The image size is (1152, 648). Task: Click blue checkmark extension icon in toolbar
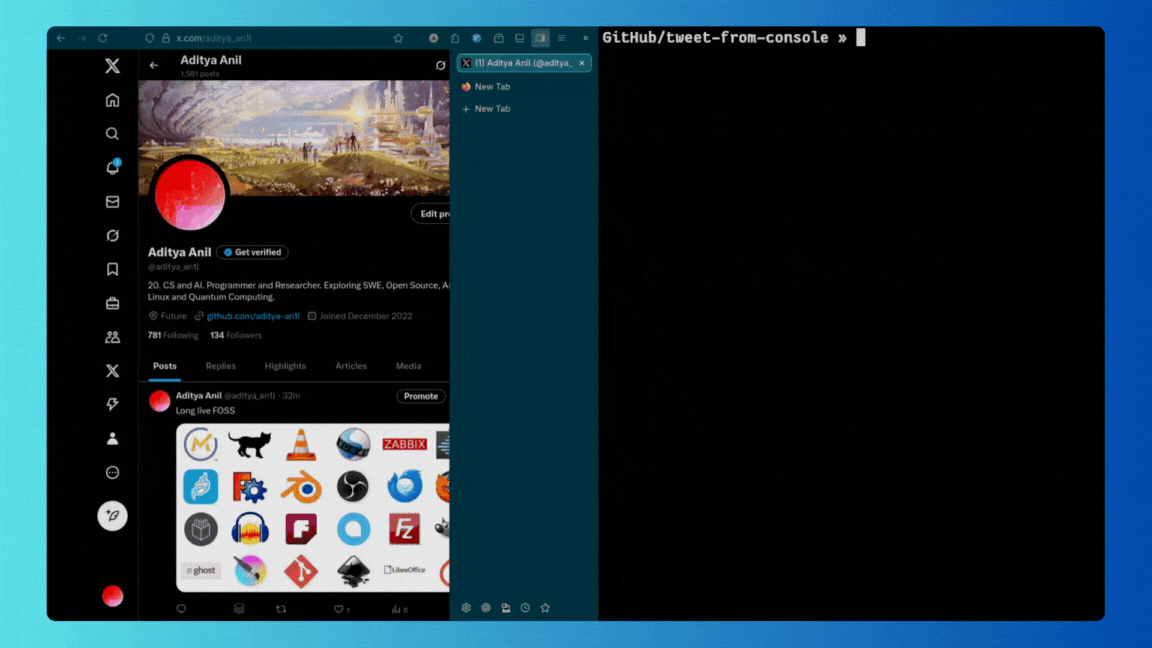tap(477, 38)
